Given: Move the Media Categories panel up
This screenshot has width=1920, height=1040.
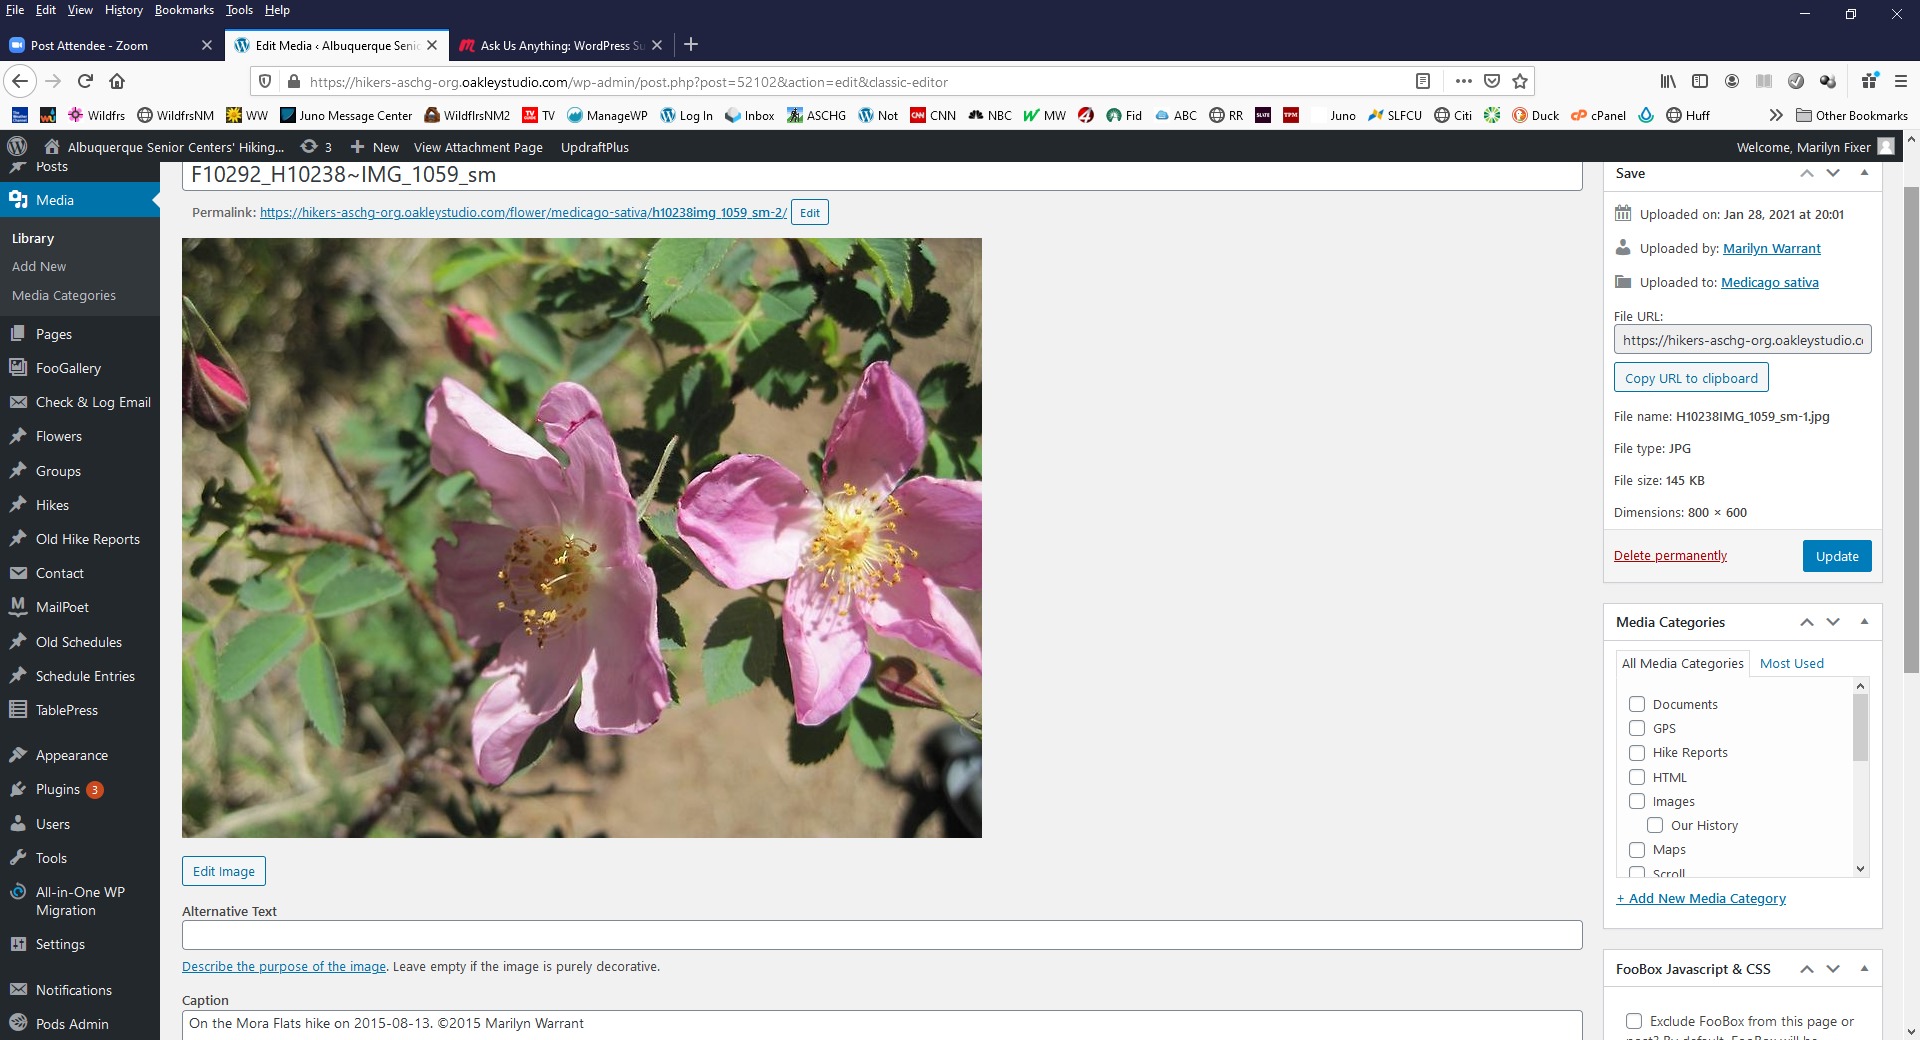Looking at the screenshot, I should click(x=1807, y=622).
